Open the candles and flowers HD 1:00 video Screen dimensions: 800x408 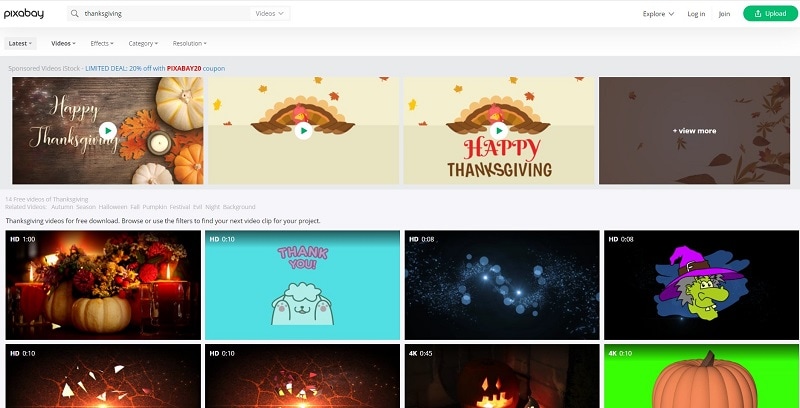pyautogui.click(x=103, y=285)
